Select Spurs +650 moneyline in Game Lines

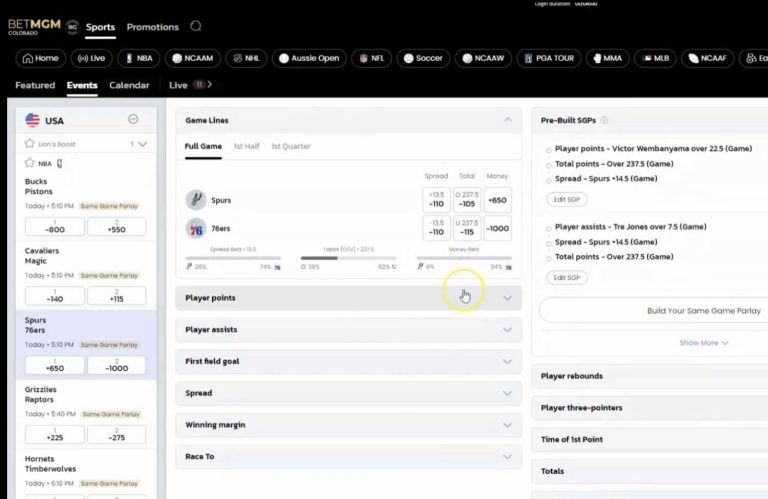click(x=498, y=200)
